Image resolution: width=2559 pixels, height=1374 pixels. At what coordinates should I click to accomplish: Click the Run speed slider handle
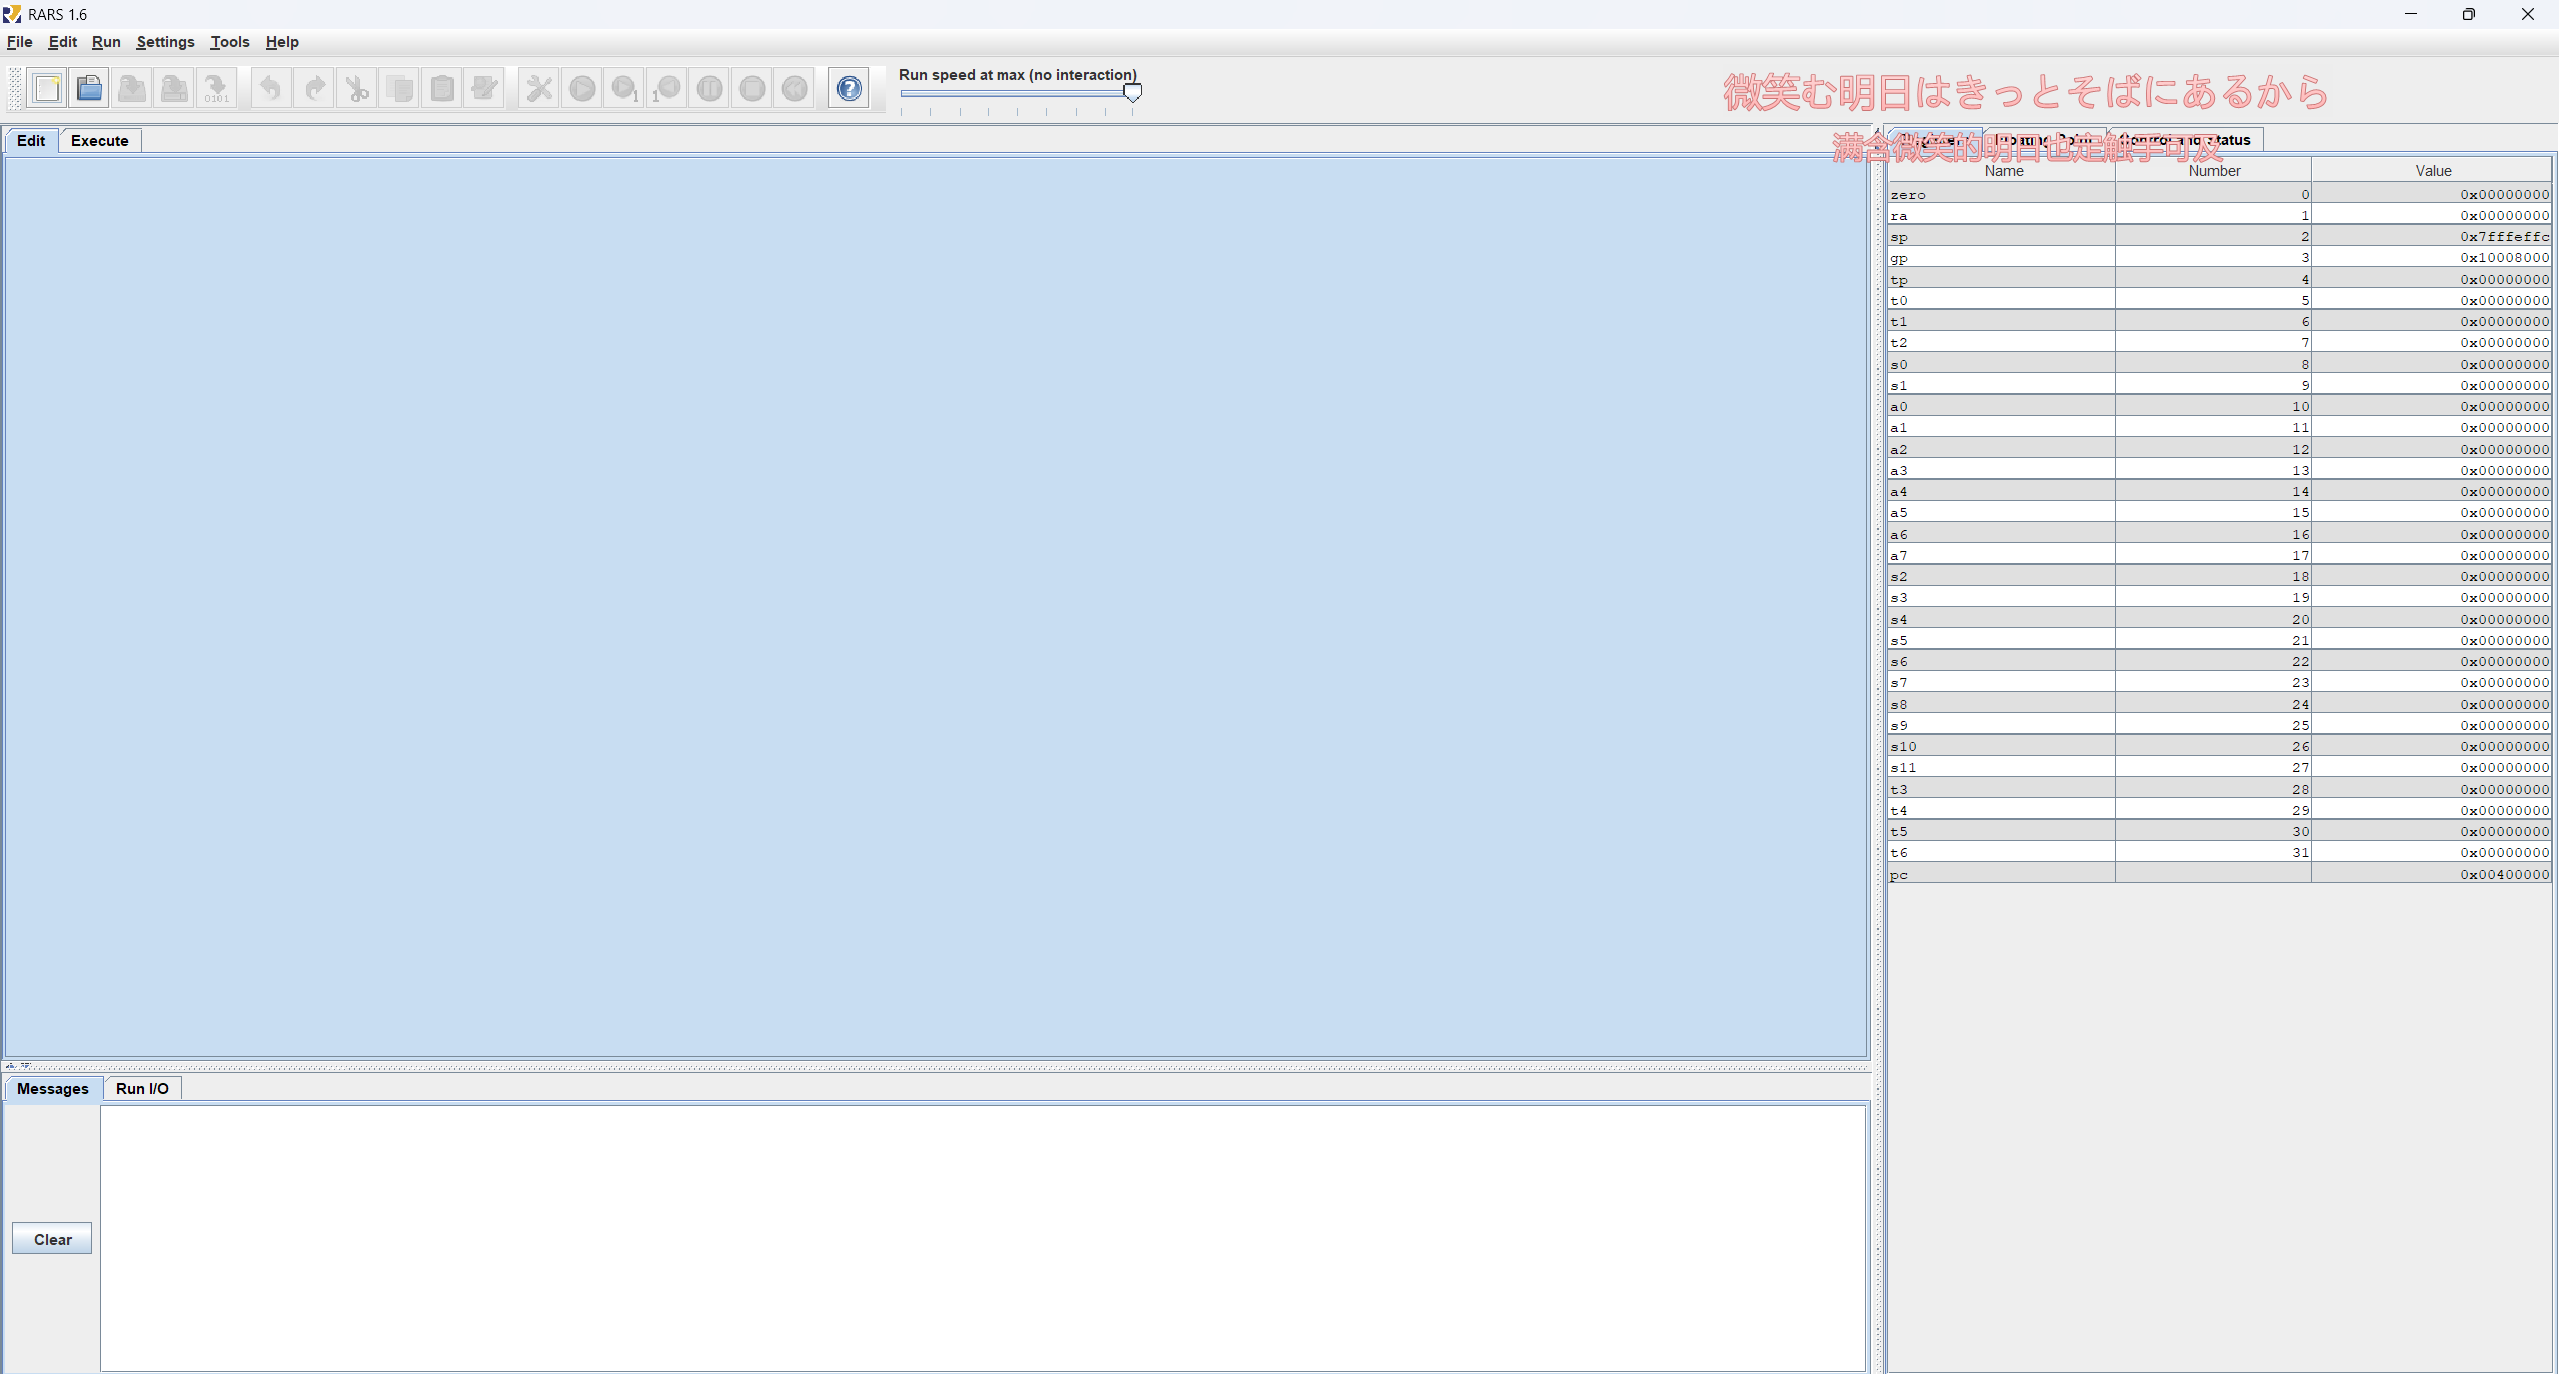pyautogui.click(x=1132, y=93)
